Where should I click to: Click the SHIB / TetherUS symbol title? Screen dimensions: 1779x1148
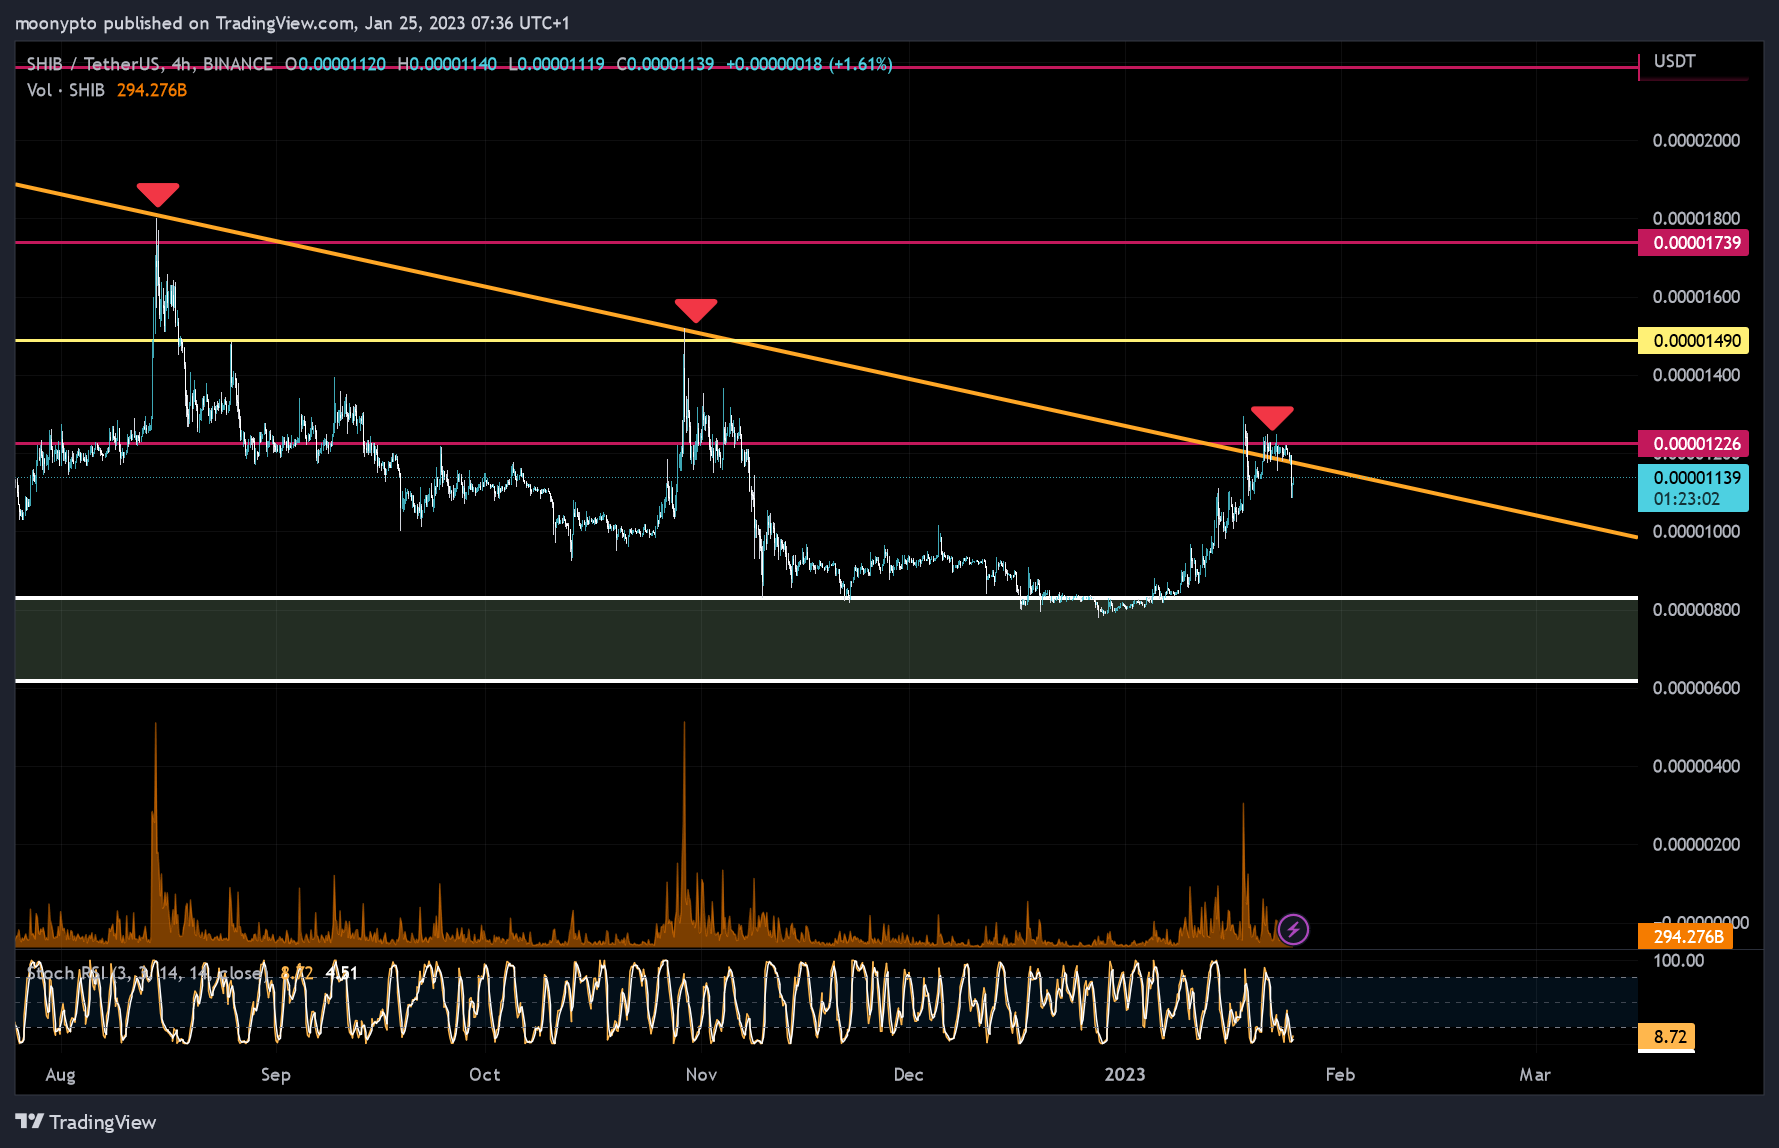93,64
